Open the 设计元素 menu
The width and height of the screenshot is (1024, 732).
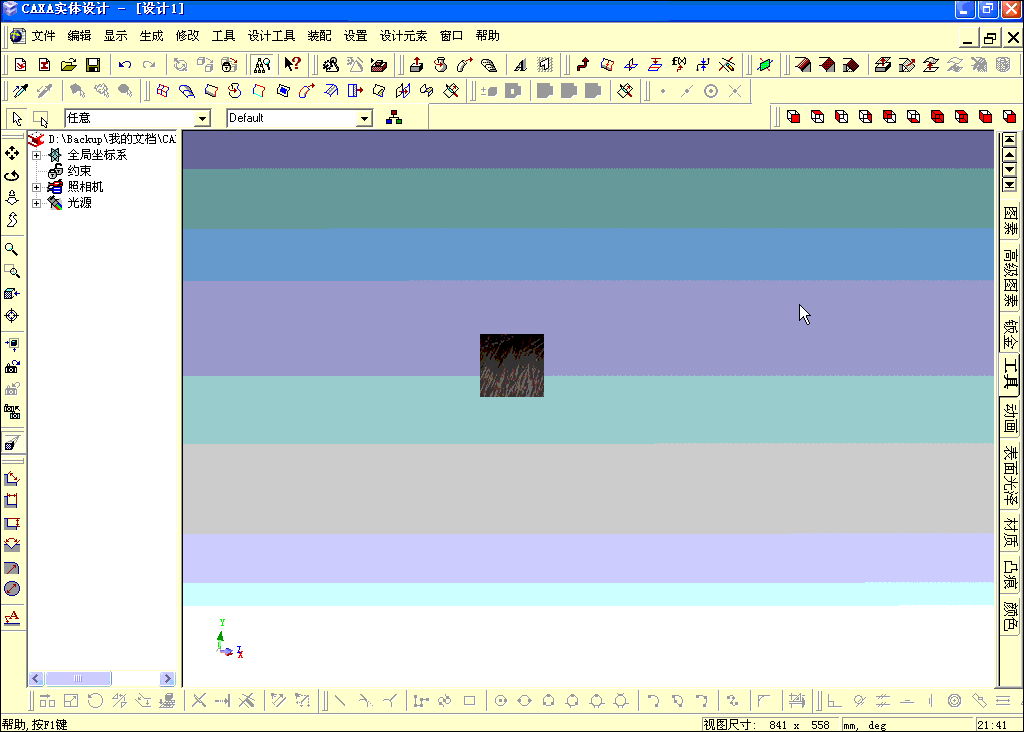point(403,36)
